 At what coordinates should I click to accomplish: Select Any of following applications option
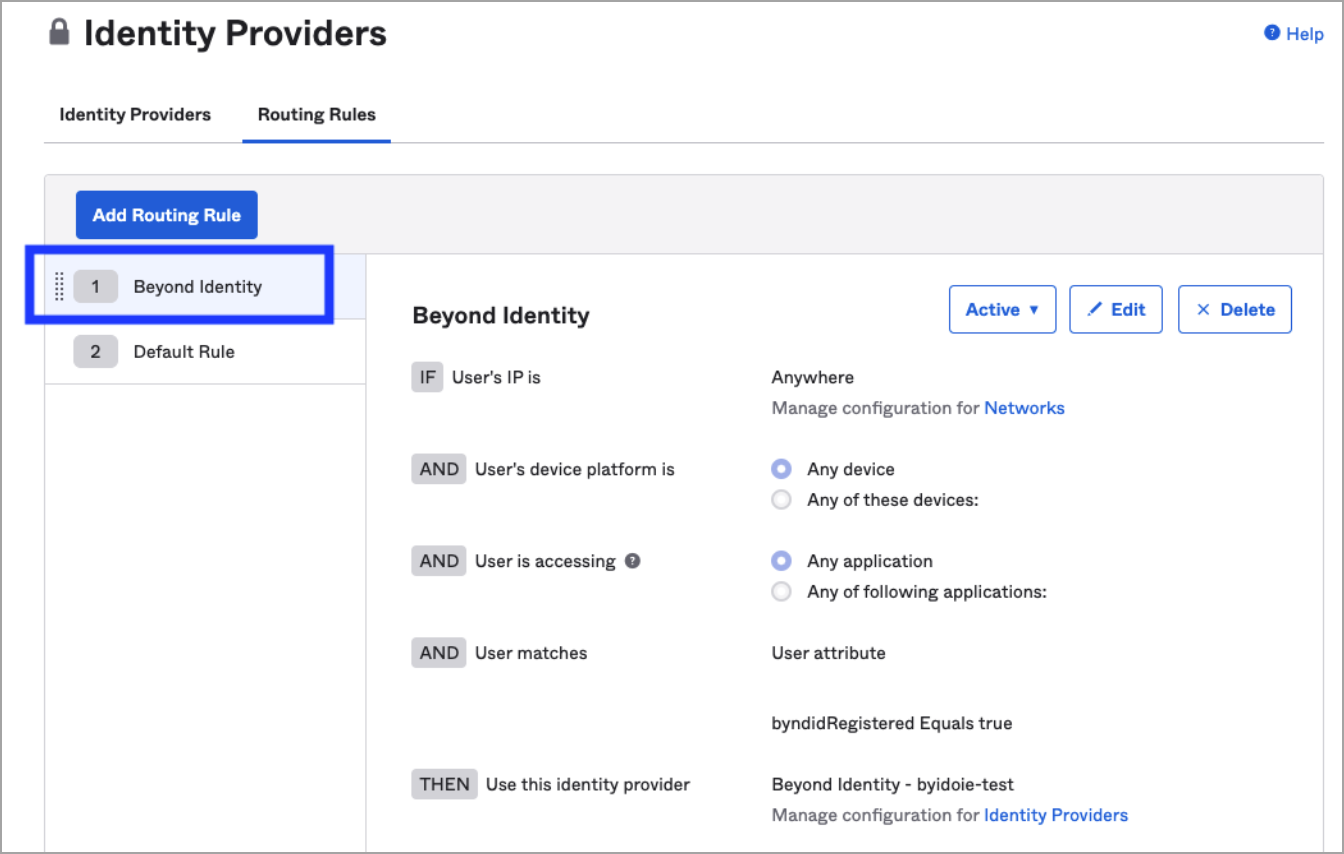click(782, 592)
